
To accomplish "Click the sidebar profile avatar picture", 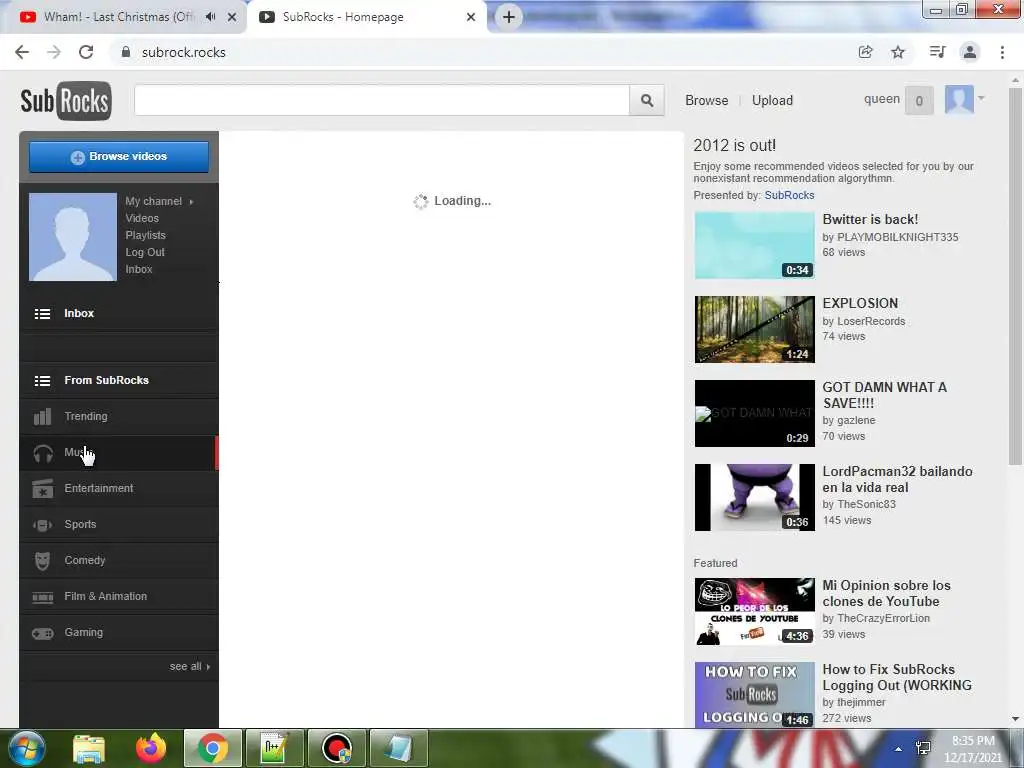I will [x=73, y=237].
